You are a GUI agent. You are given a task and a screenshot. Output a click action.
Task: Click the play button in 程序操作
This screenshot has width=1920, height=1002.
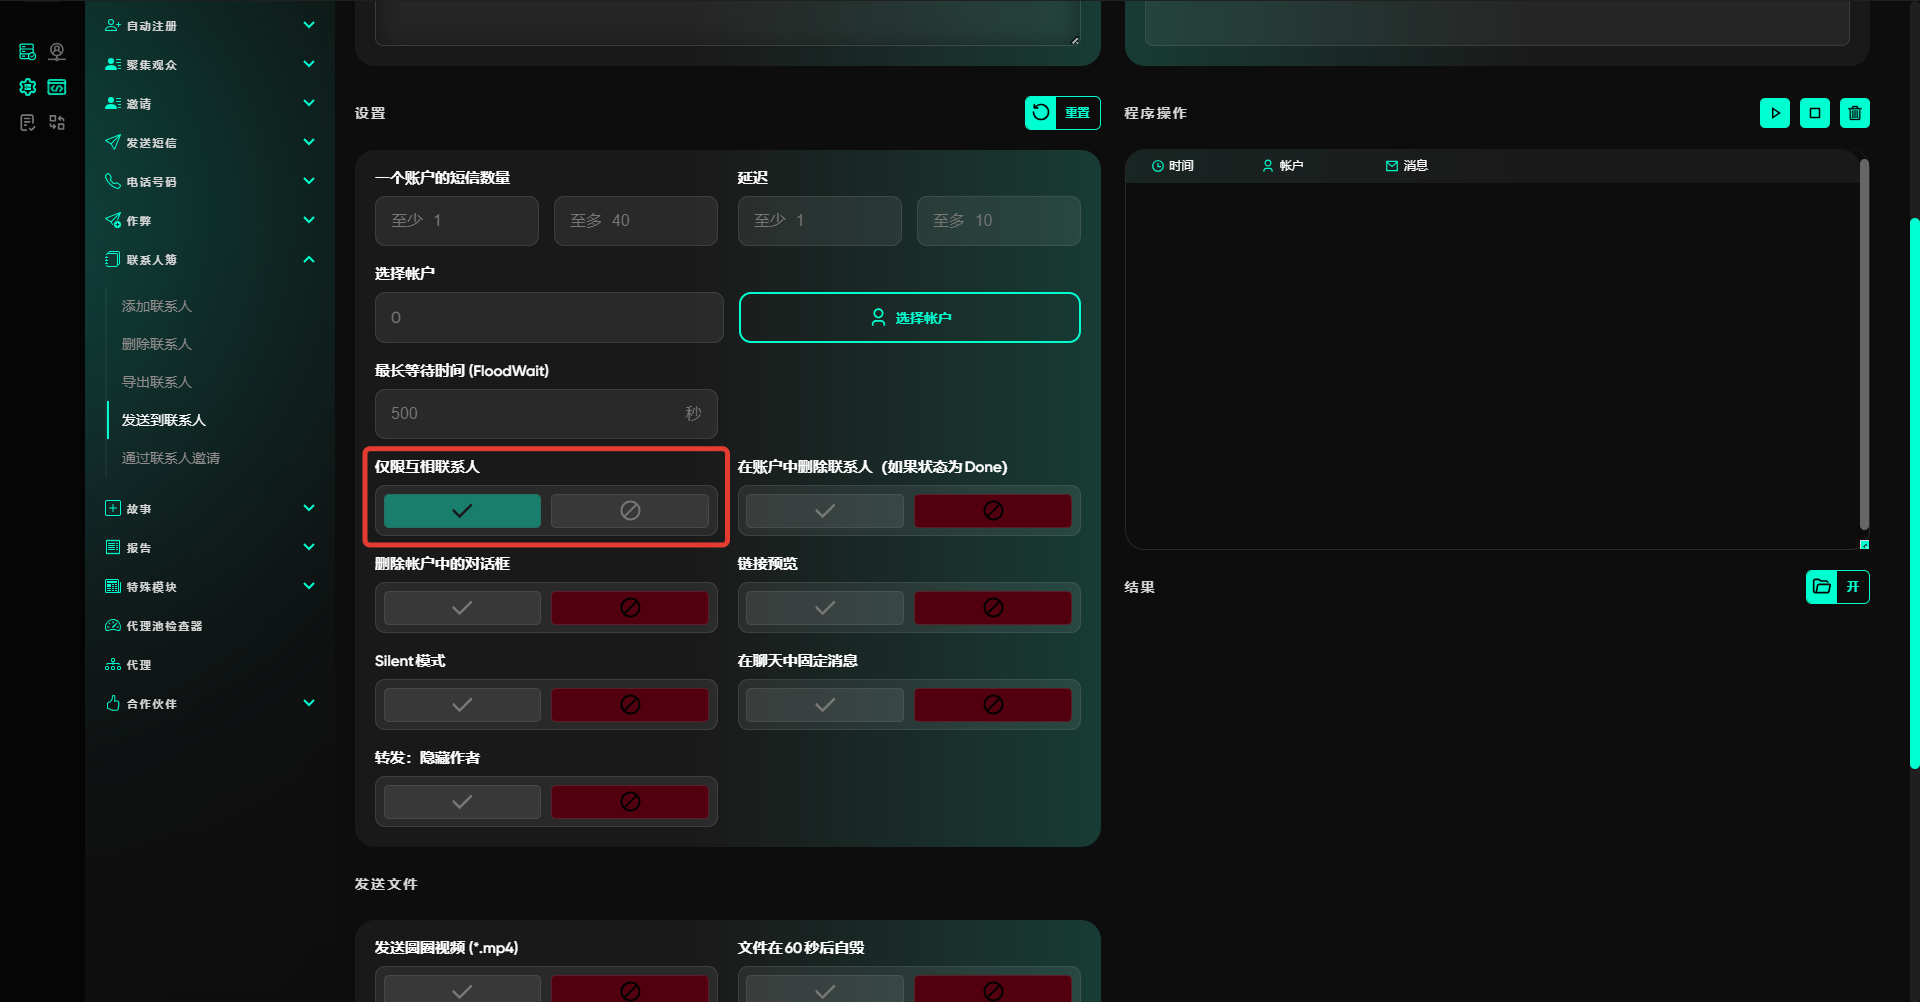point(1774,113)
